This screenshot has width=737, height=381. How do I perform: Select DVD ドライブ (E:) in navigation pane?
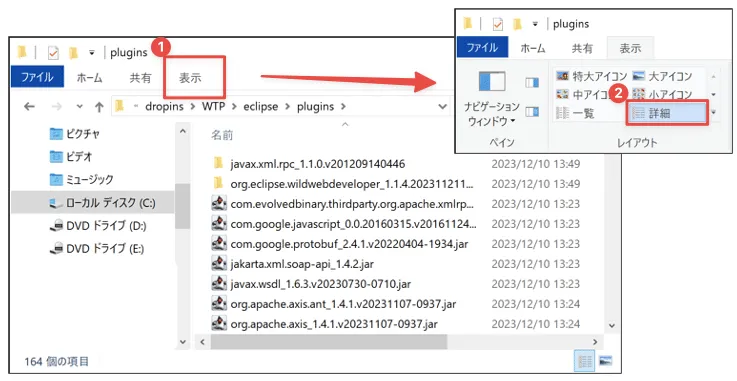click(97, 248)
